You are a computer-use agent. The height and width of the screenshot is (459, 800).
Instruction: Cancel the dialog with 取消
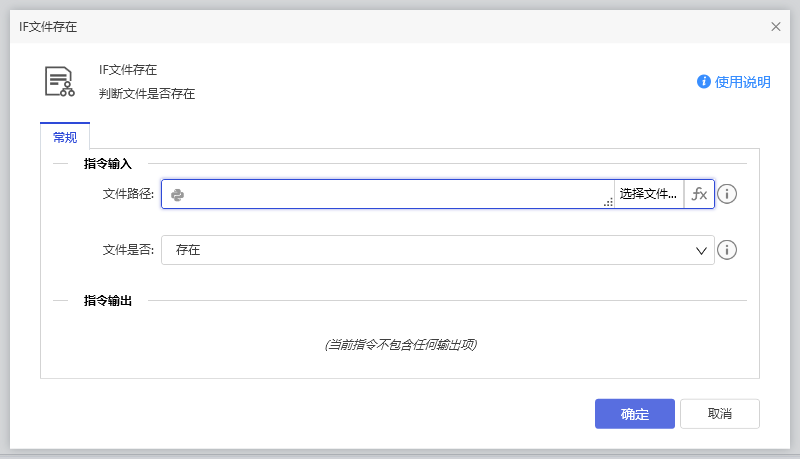(x=719, y=414)
